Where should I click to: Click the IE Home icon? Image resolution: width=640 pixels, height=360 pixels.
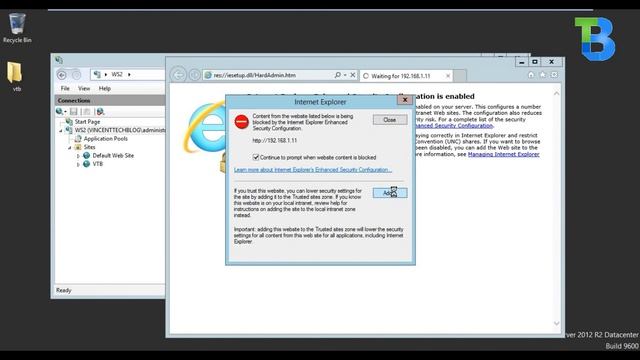pos(531,75)
